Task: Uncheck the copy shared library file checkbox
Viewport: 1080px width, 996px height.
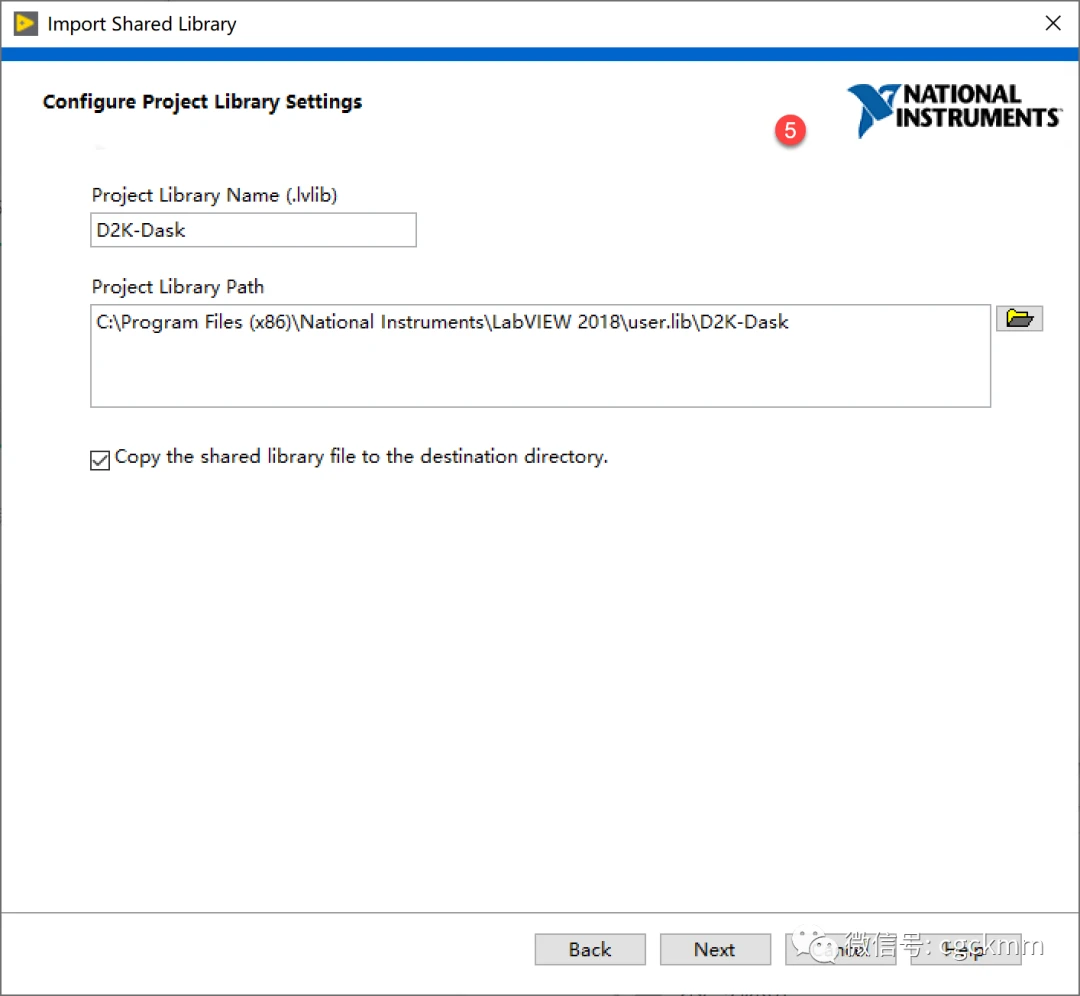Action: click(100, 460)
